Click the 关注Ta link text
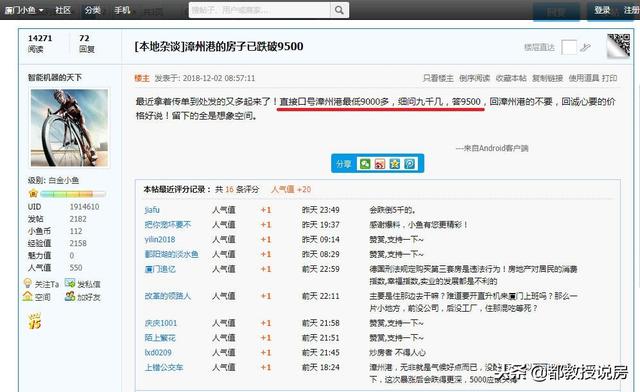This screenshot has height=392, width=640. 47,284
